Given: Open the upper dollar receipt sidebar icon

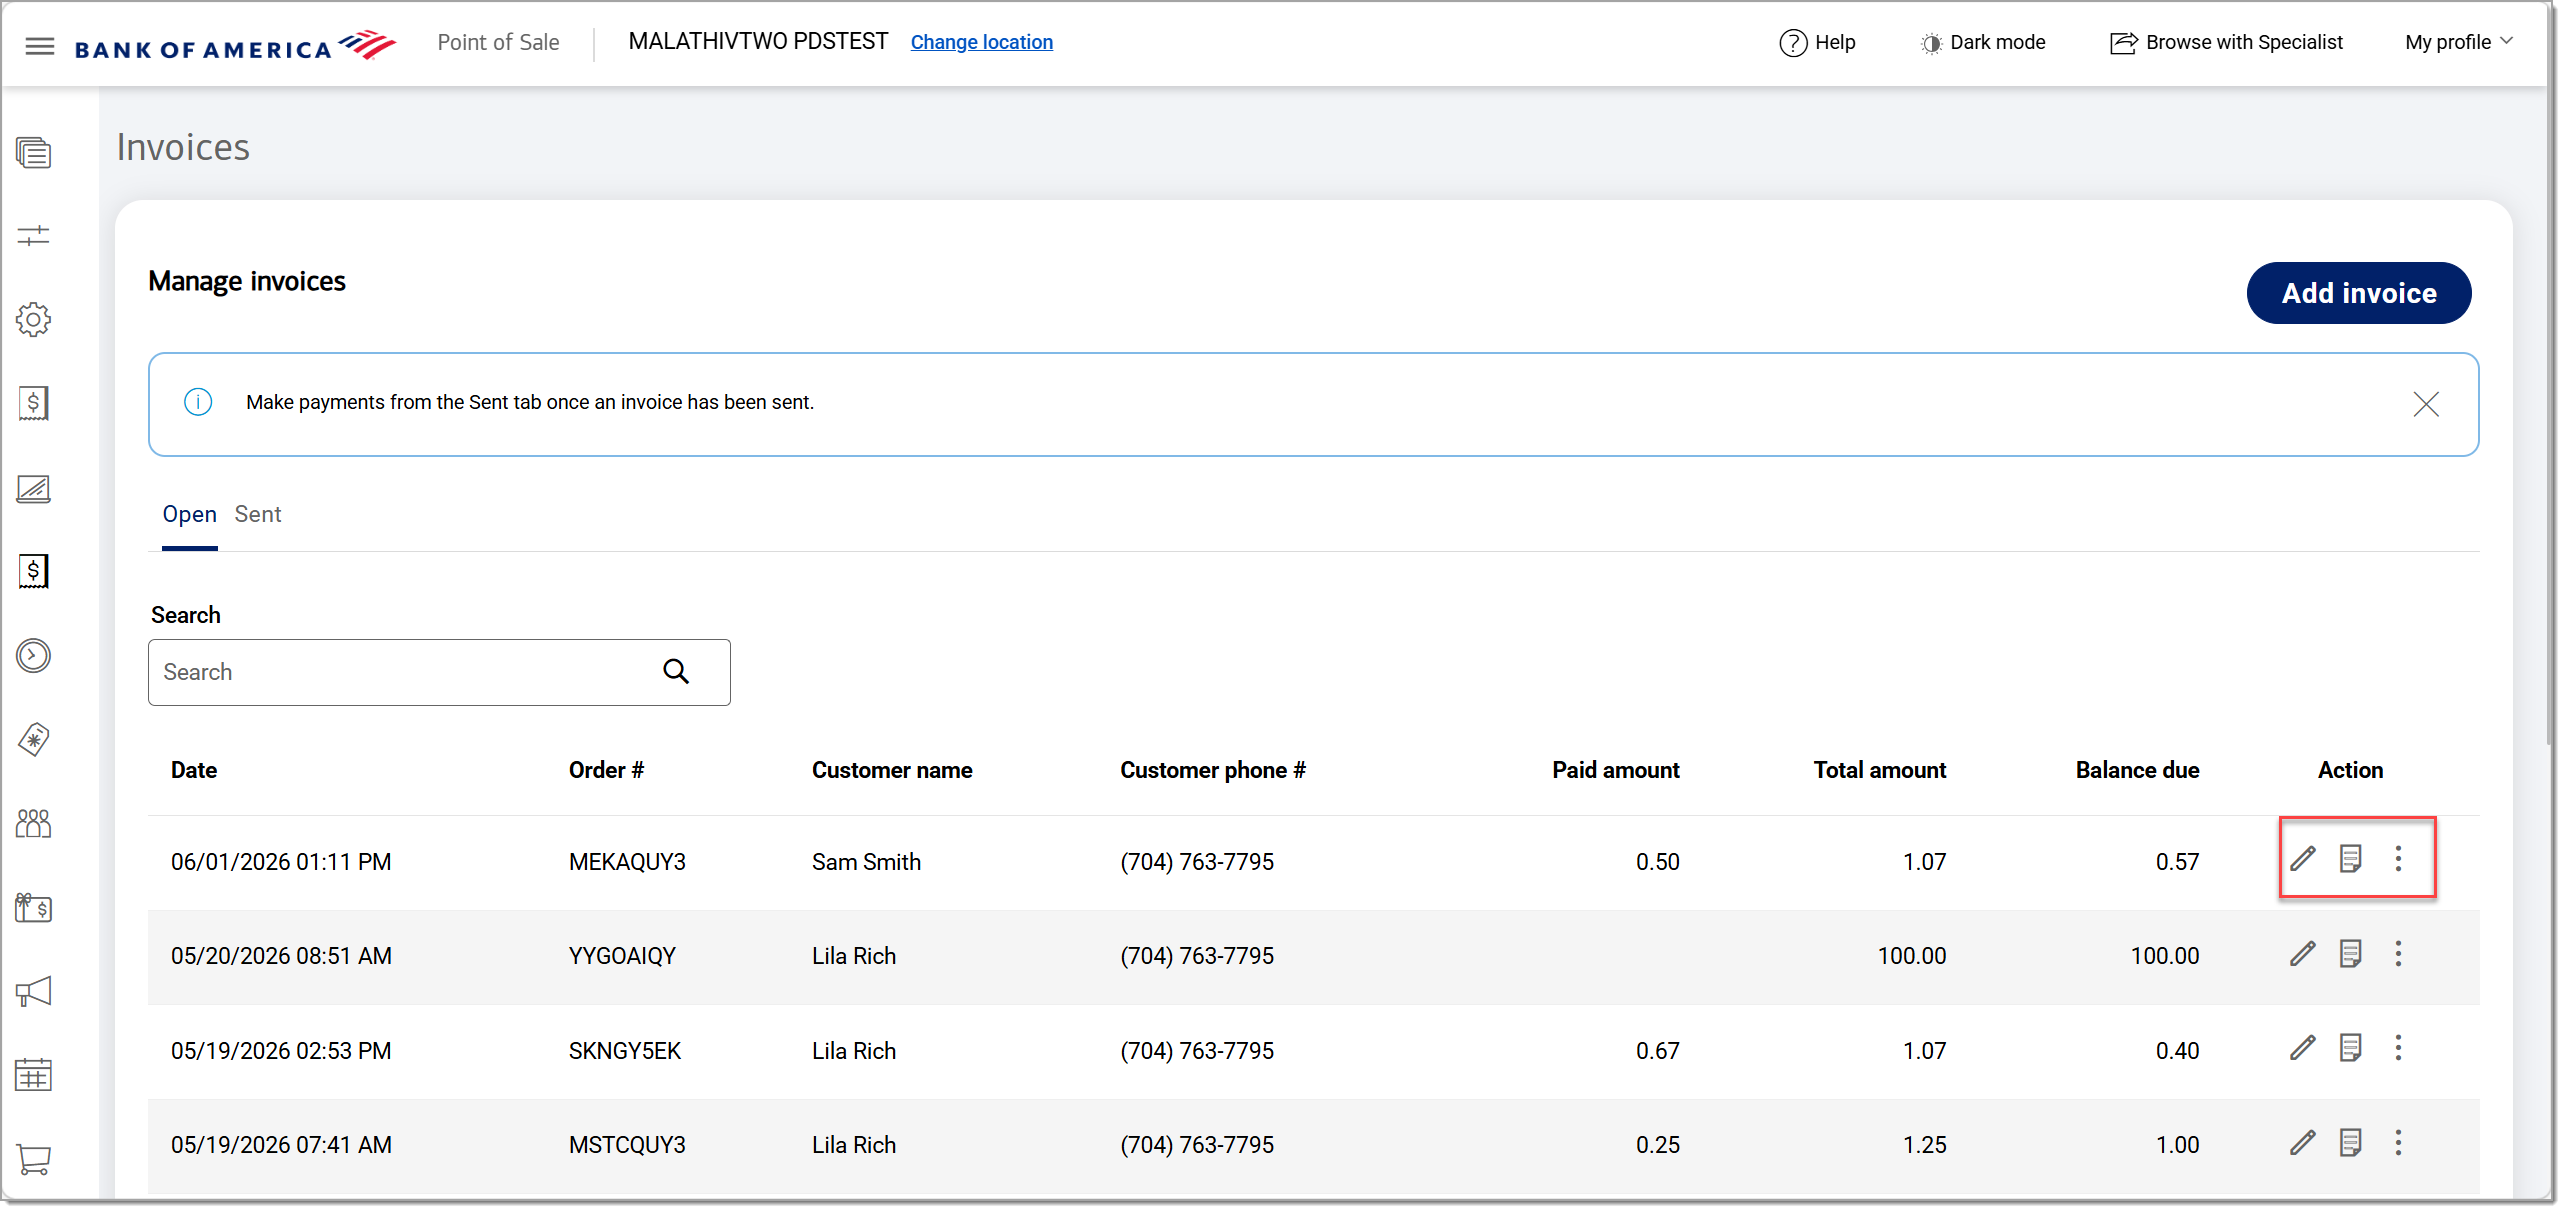Looking at the screenshot, I should [x=34, y=404].
